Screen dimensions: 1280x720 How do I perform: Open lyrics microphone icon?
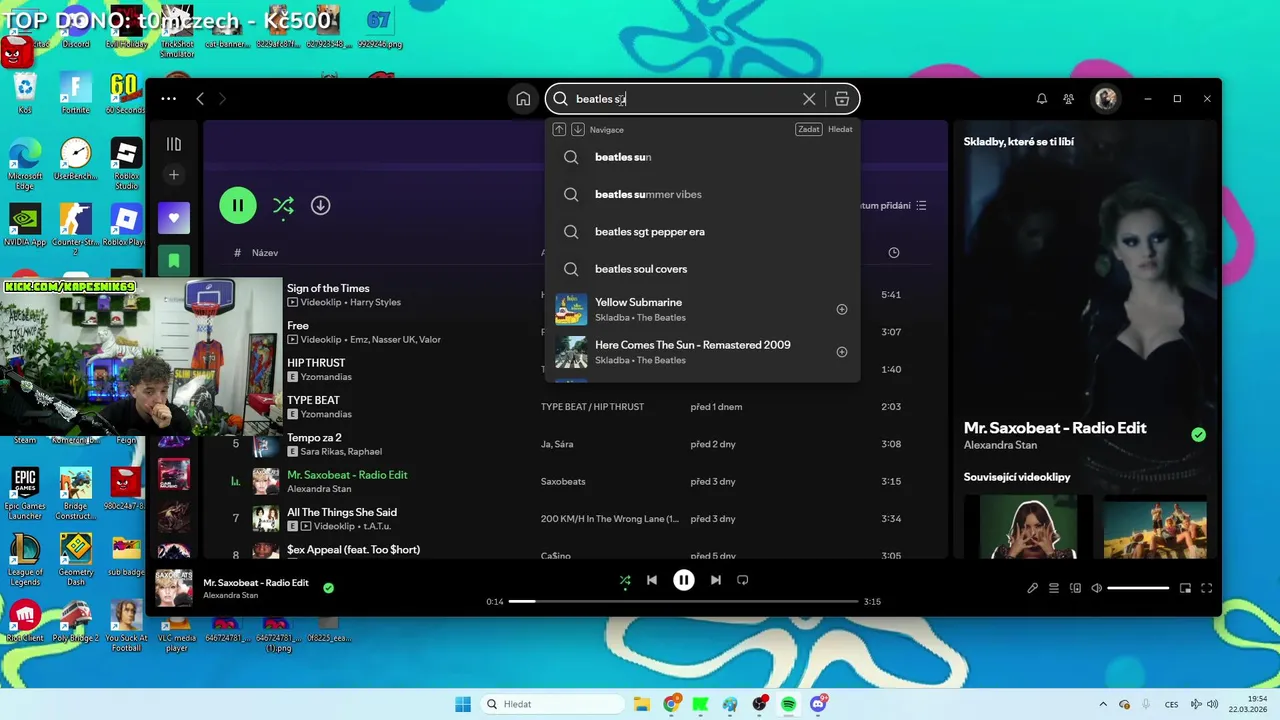pos(1033,588)
